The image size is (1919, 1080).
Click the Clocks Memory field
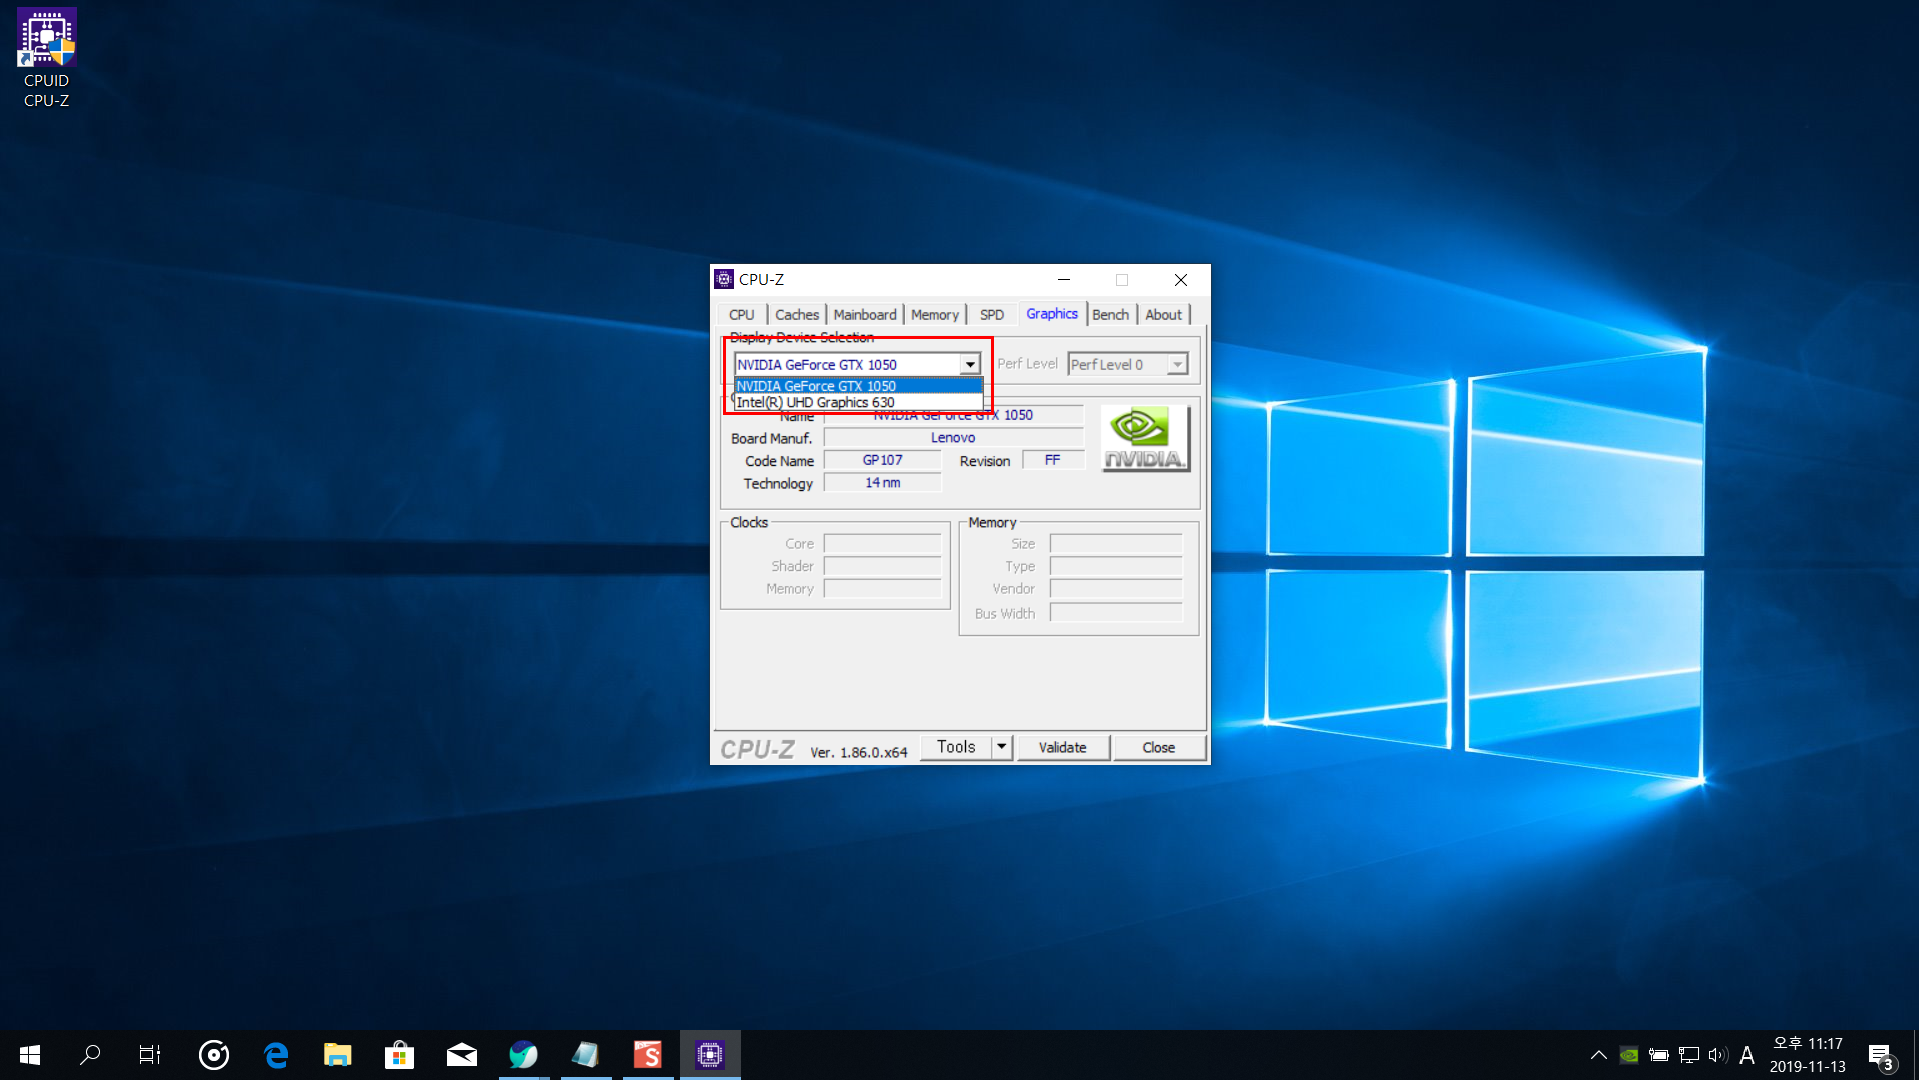pyautogui.click(x=882, y=589)
